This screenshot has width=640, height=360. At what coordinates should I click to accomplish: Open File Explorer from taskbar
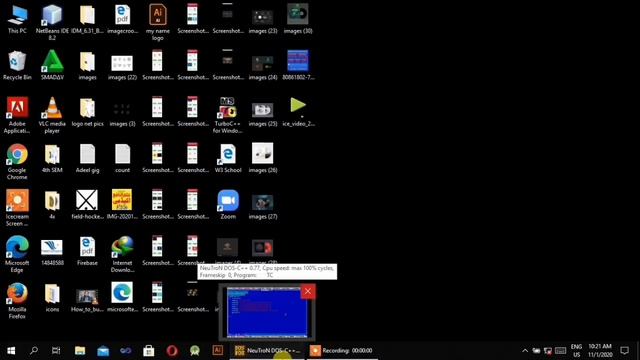pos(80,351)
